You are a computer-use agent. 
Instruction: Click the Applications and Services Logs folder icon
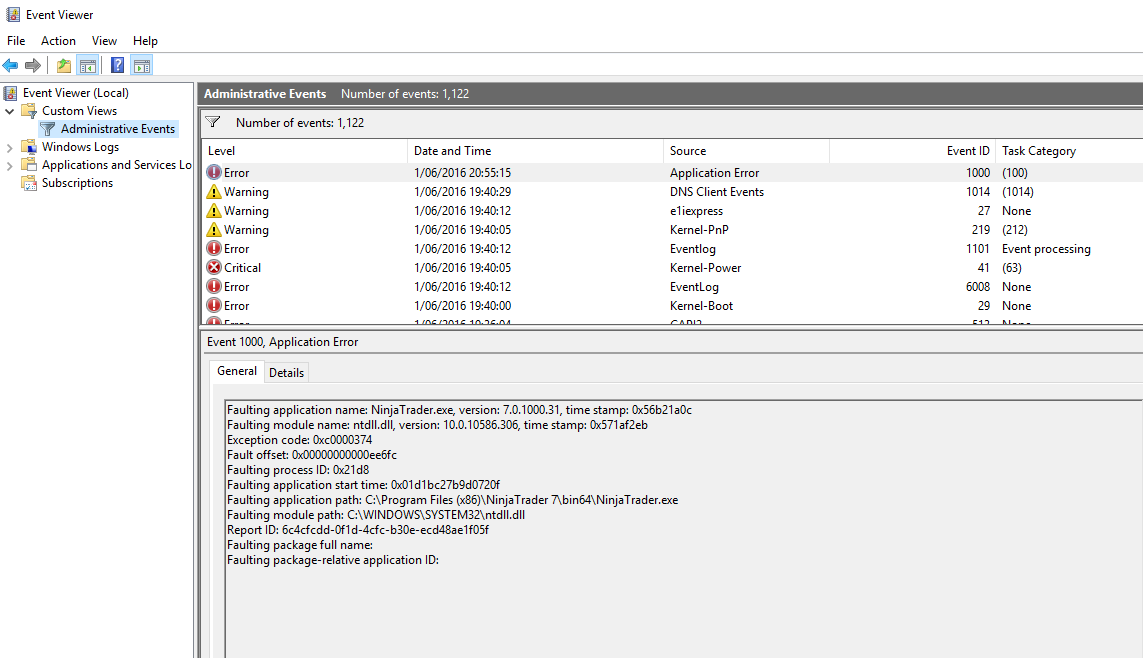29,165
